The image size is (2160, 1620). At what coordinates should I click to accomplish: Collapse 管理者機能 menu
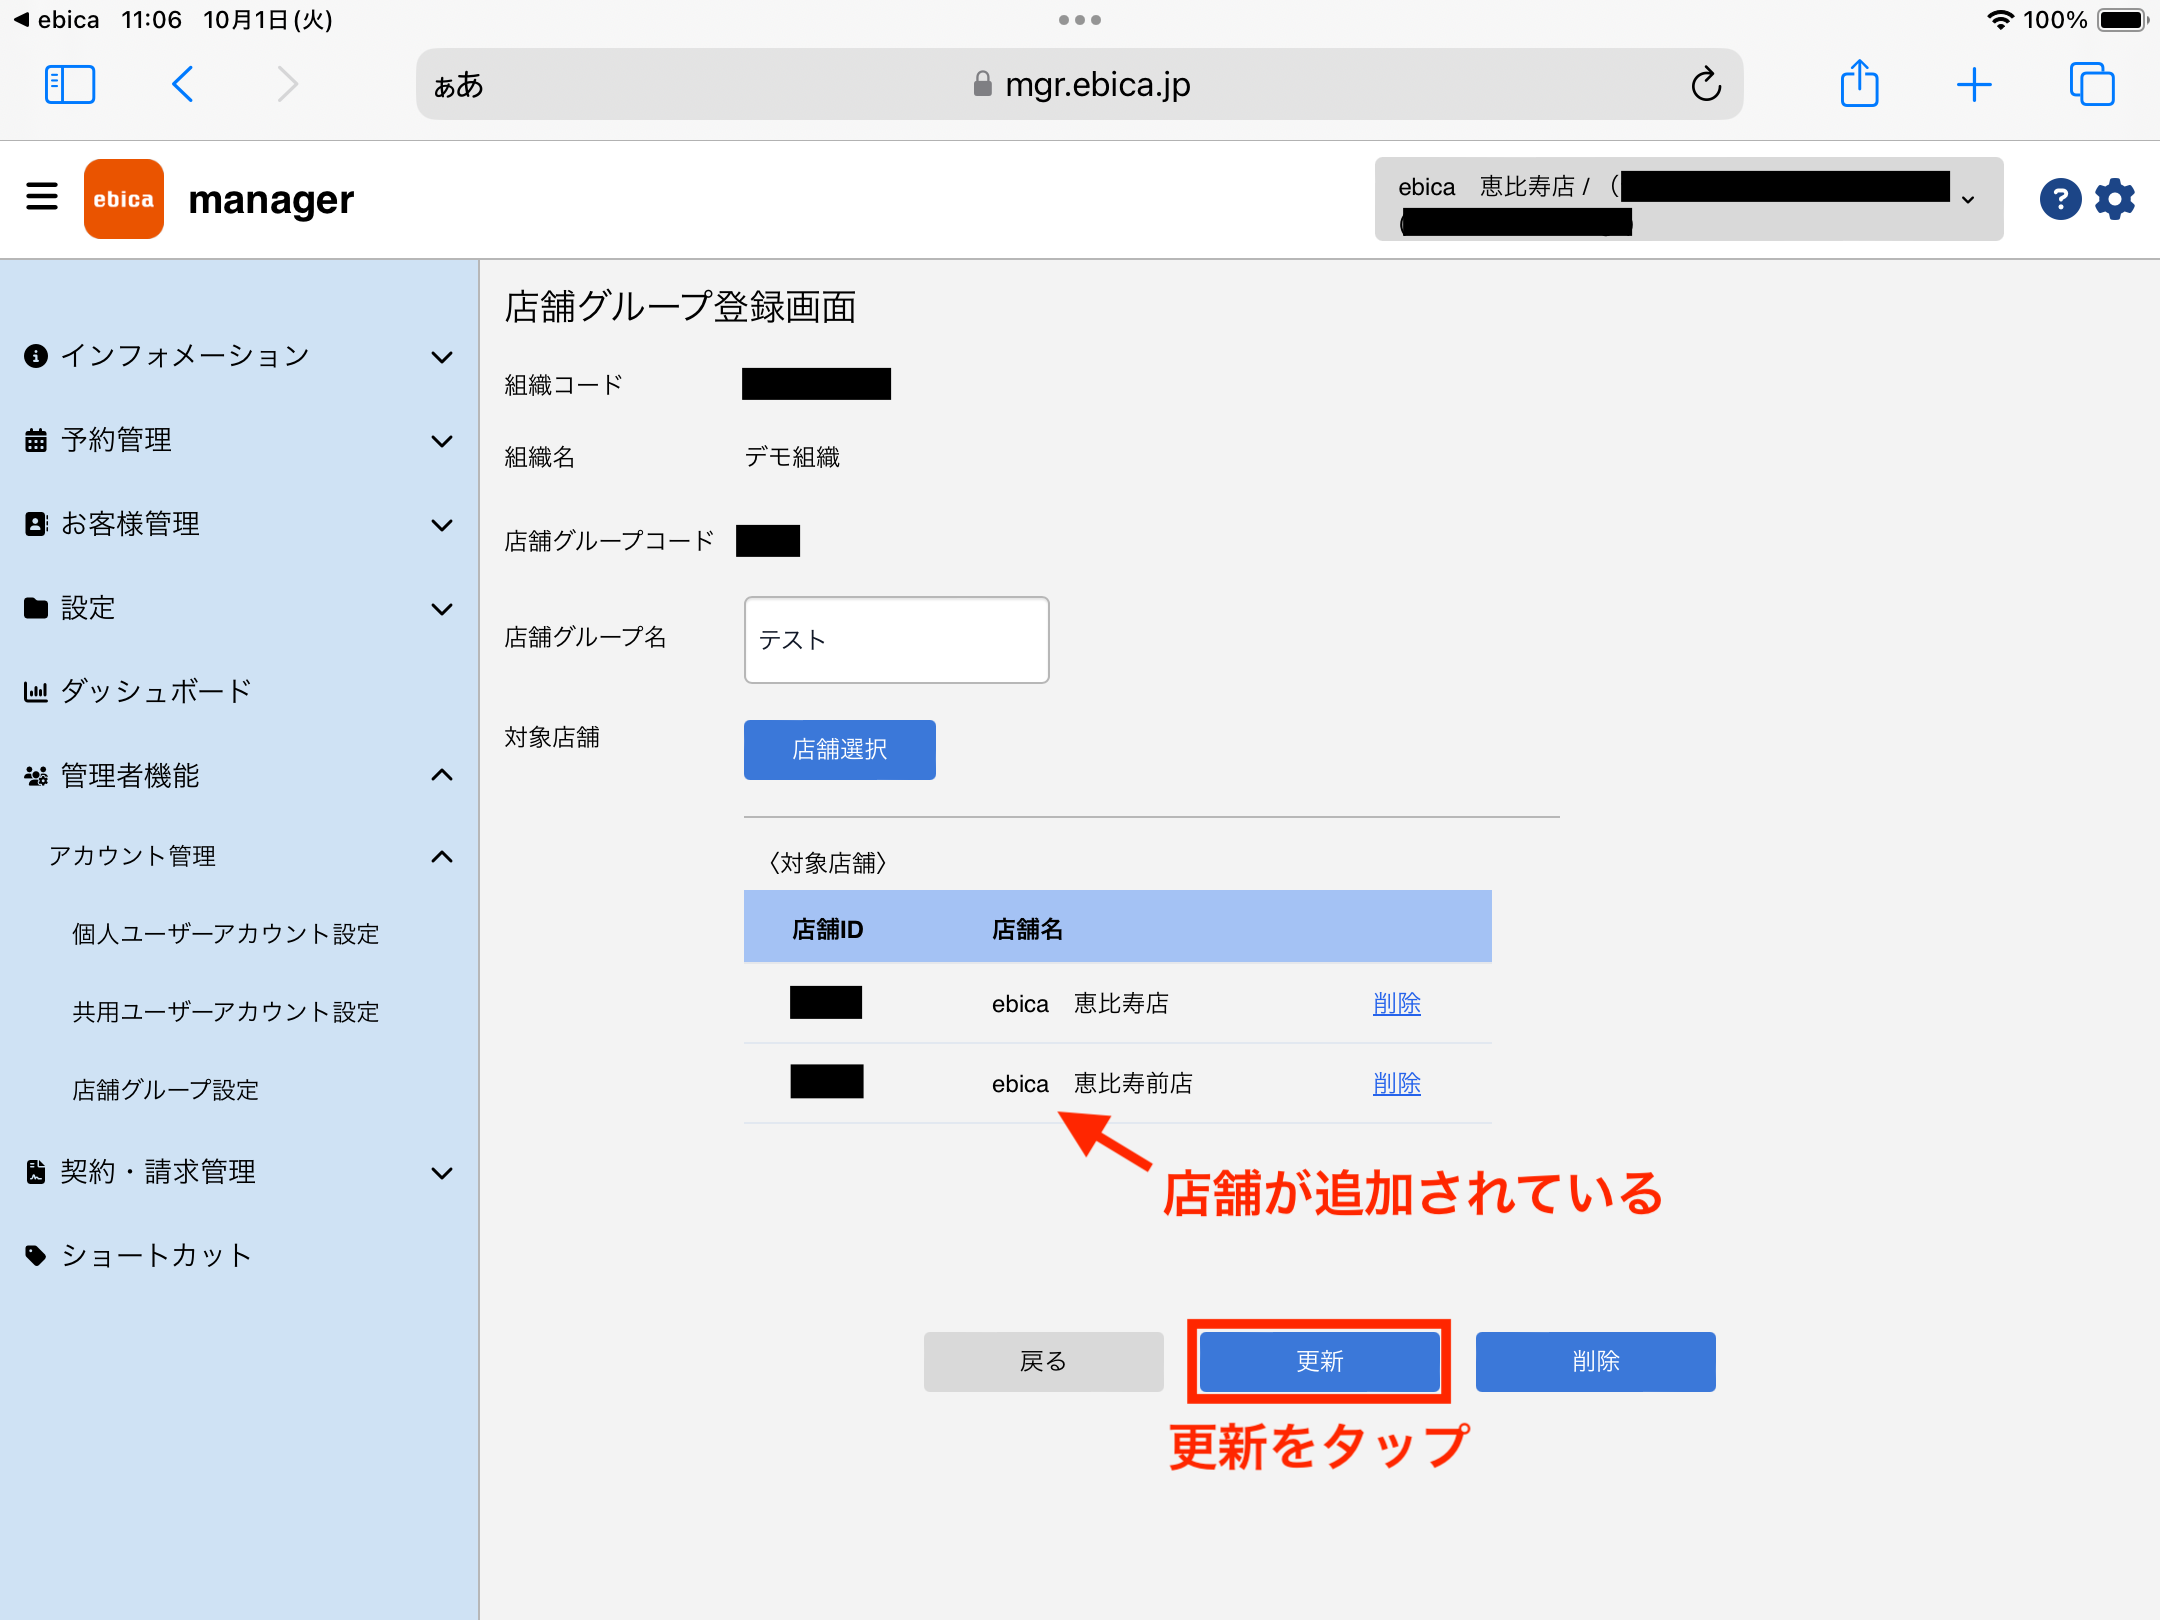(240, 775)
